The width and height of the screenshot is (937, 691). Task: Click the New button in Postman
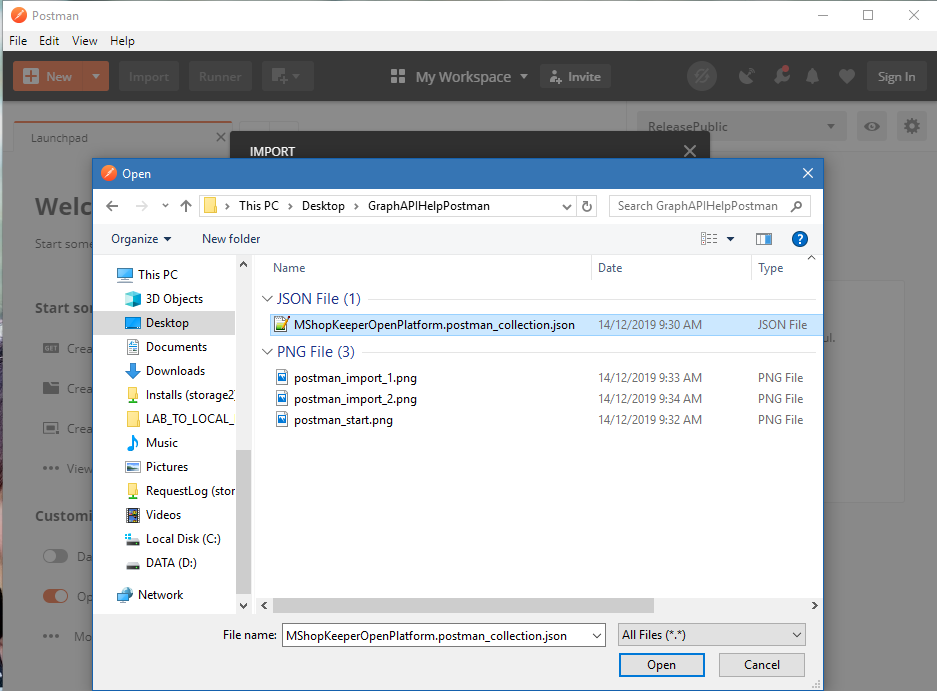pos(48,77)
